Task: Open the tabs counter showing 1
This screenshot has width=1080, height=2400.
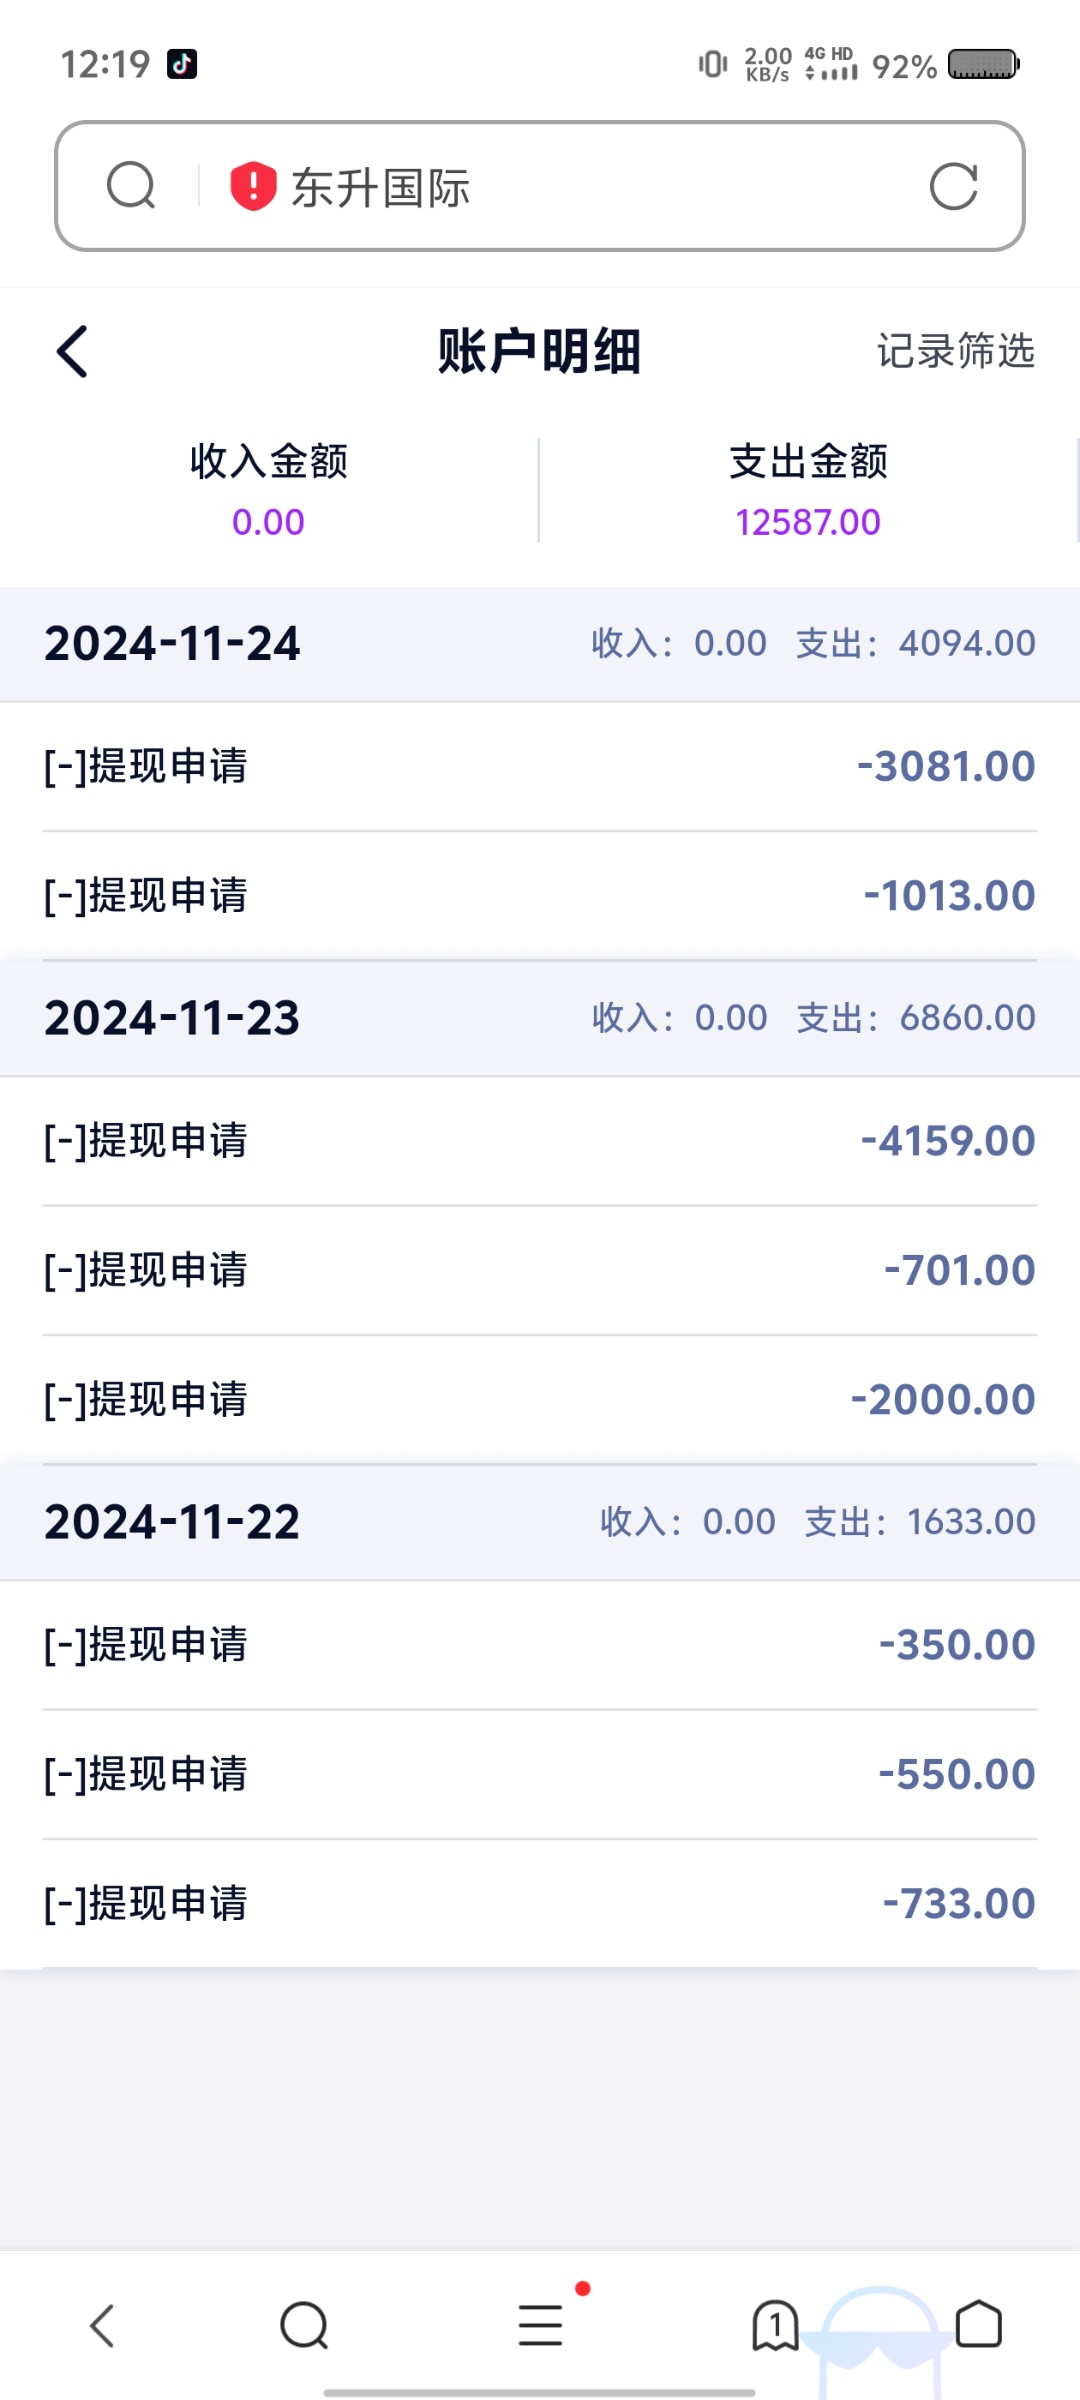Action: (x=775, y=2325)
